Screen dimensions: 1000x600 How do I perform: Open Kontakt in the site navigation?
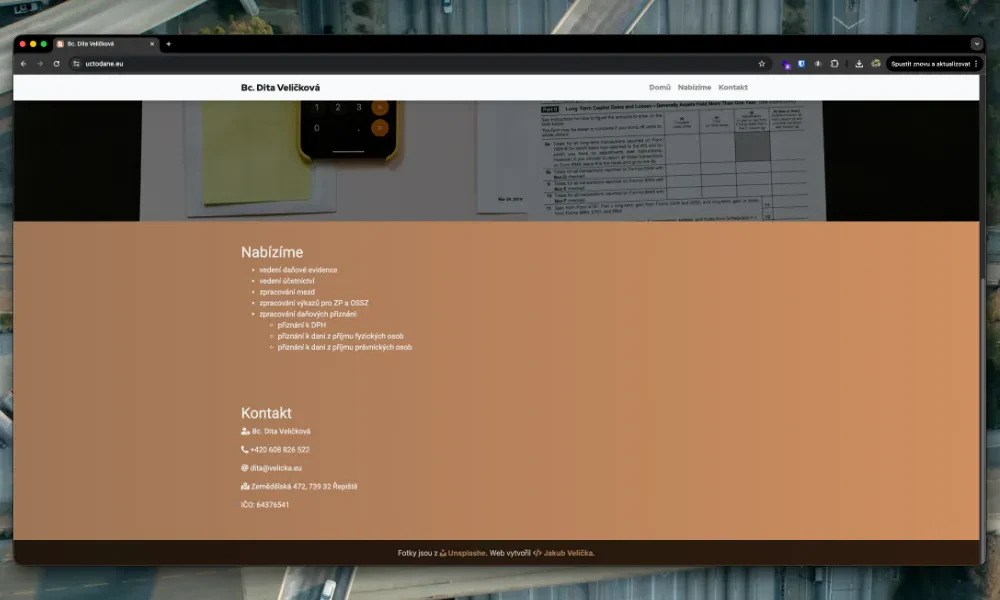[733, 88]
